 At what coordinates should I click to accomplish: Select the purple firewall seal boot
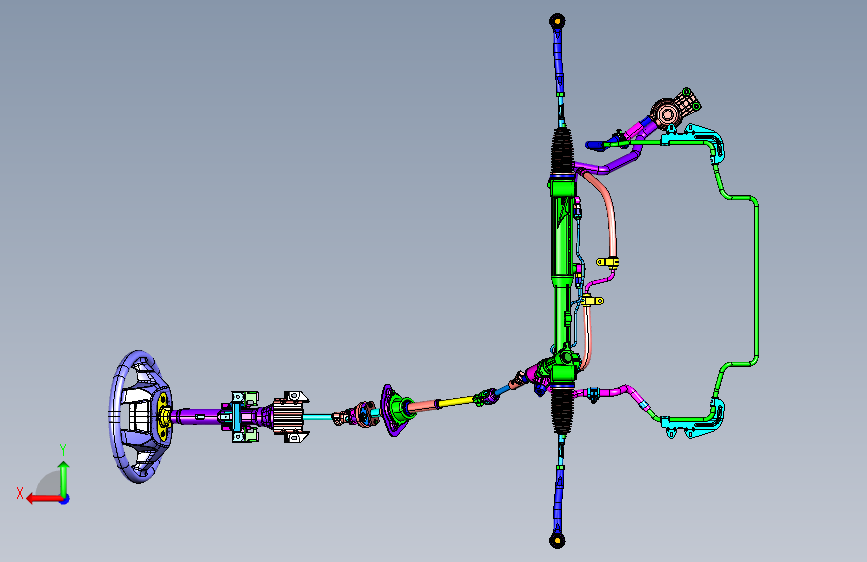click(x=390, y=410)
